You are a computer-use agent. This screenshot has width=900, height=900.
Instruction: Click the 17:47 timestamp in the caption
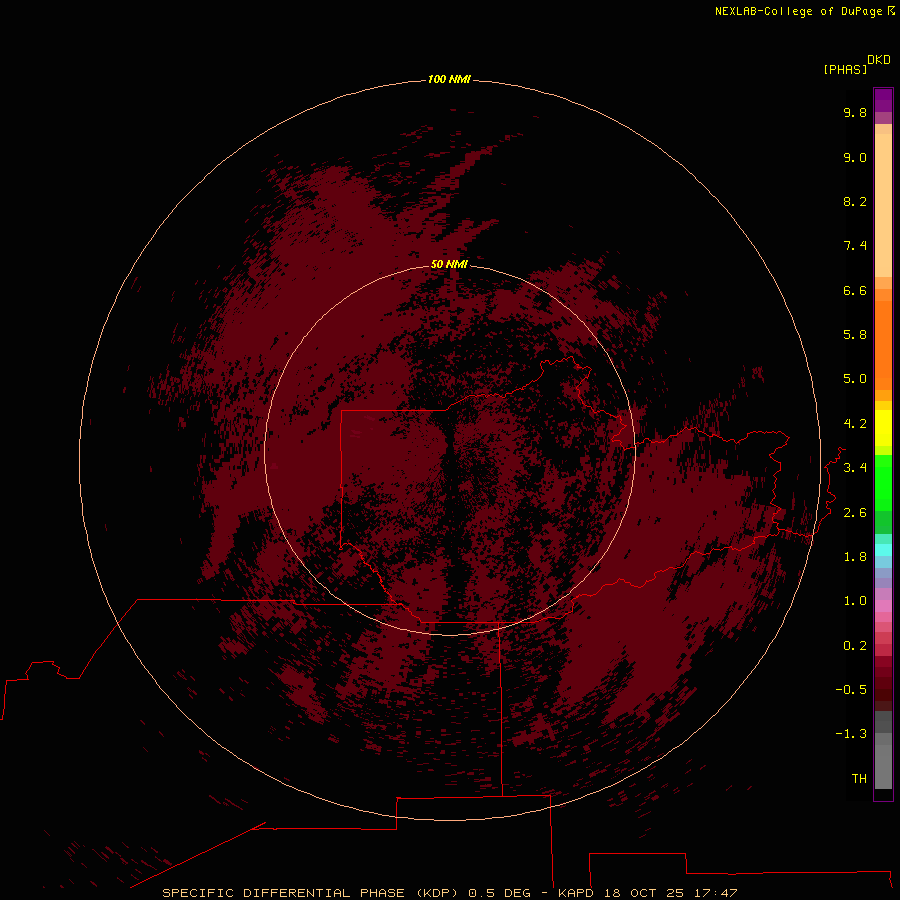click(x=715, y=893)
